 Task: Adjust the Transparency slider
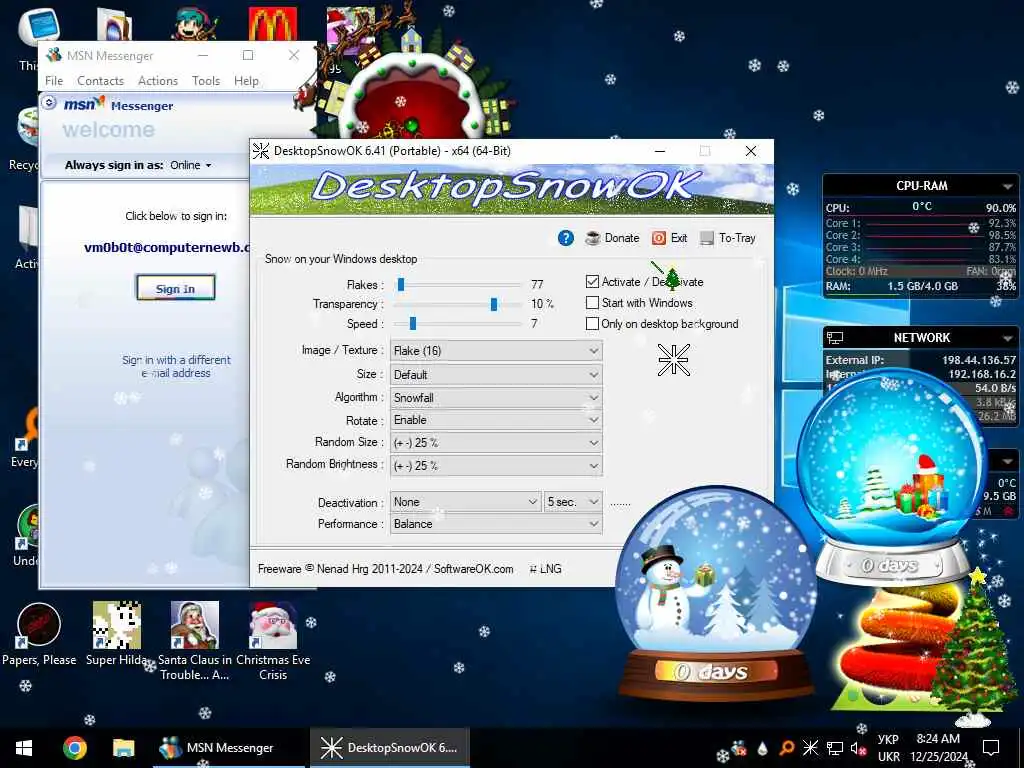click(x=494, y=304)
